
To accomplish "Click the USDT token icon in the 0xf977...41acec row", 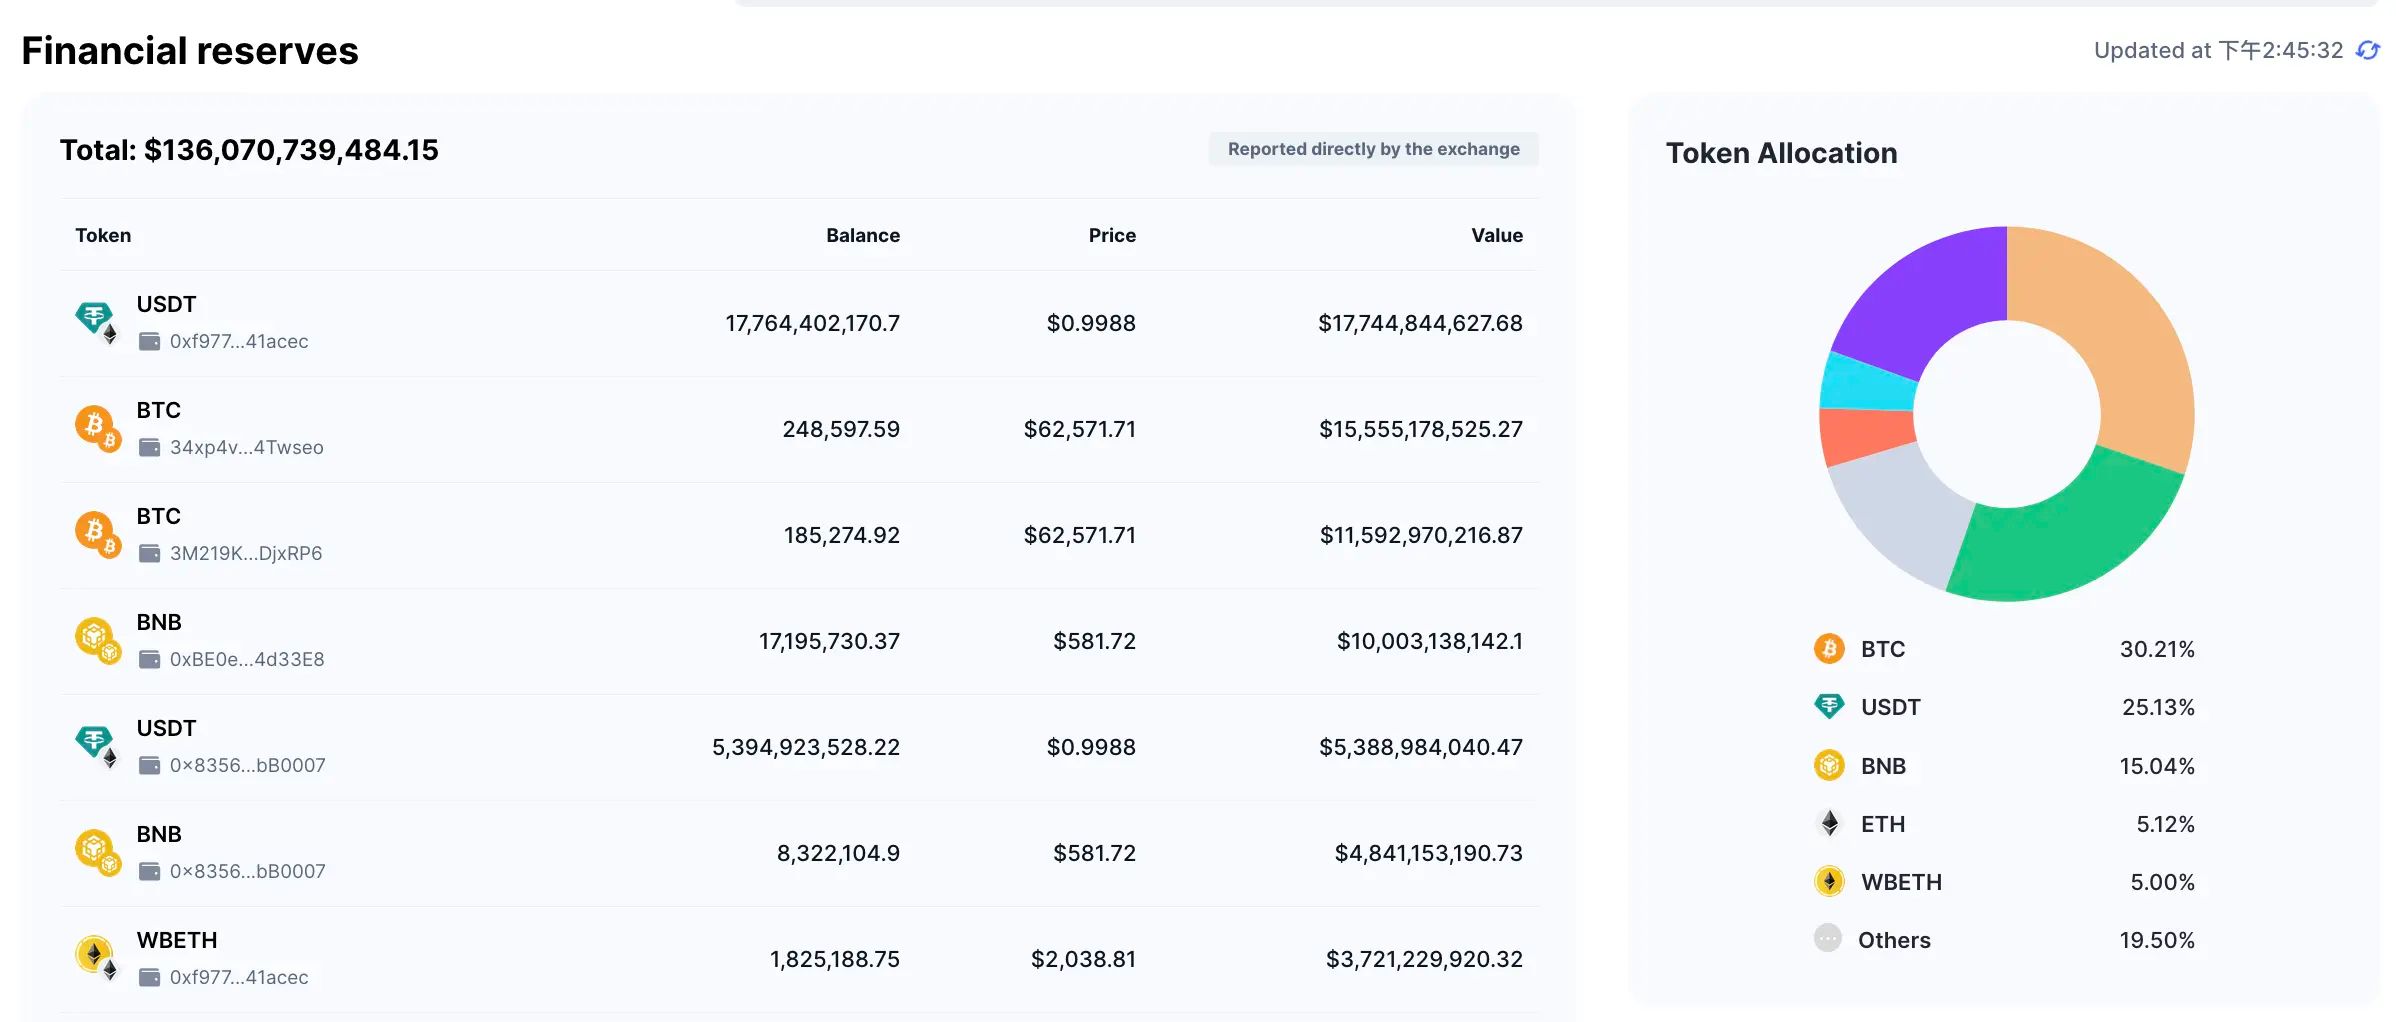I will (x=97, y=323).
